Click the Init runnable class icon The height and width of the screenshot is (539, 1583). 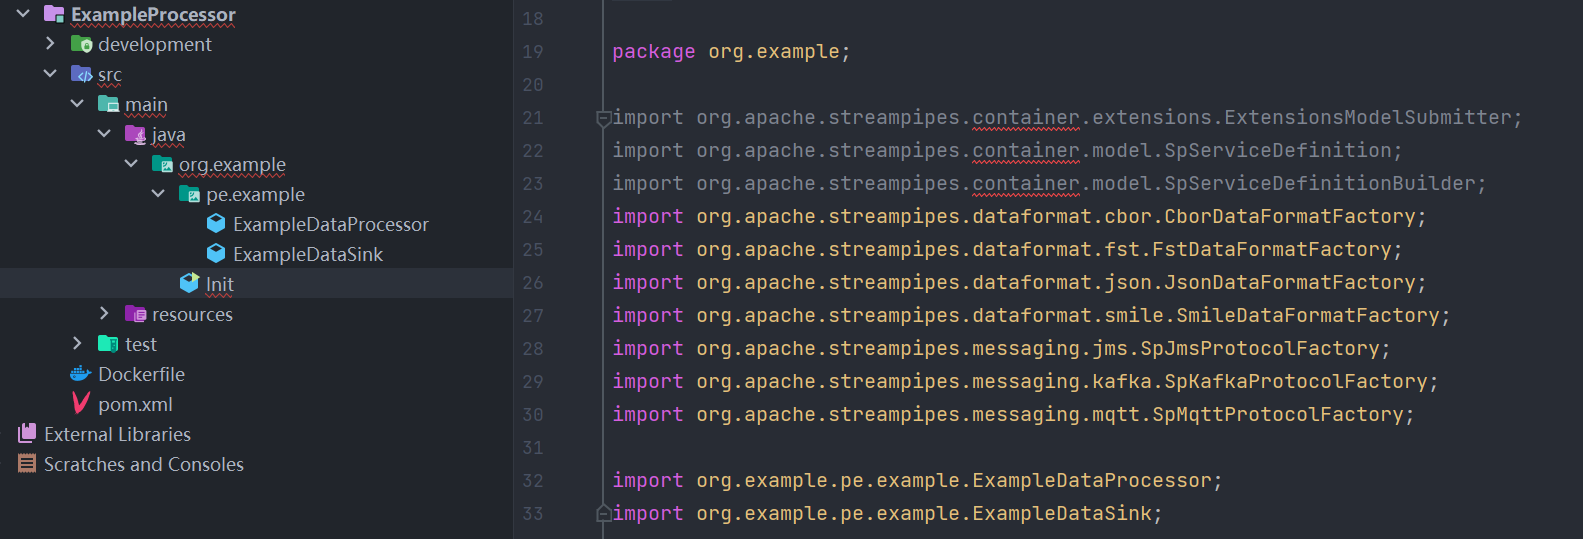click(189, 283)
